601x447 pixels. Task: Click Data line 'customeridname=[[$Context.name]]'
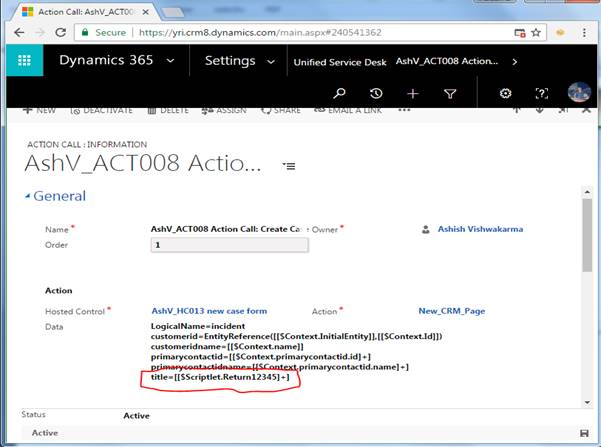(227, 347)
